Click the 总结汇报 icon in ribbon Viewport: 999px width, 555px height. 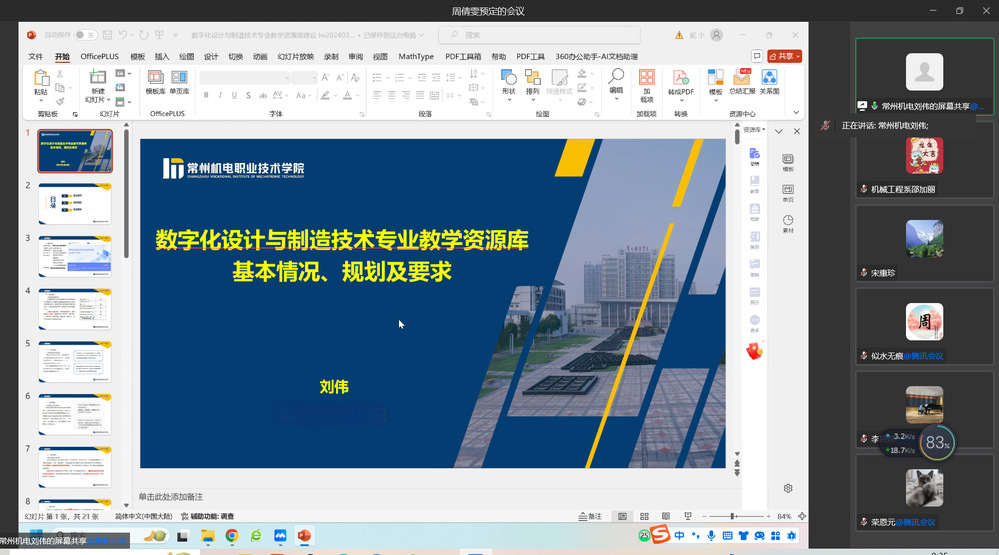point(741,78)
